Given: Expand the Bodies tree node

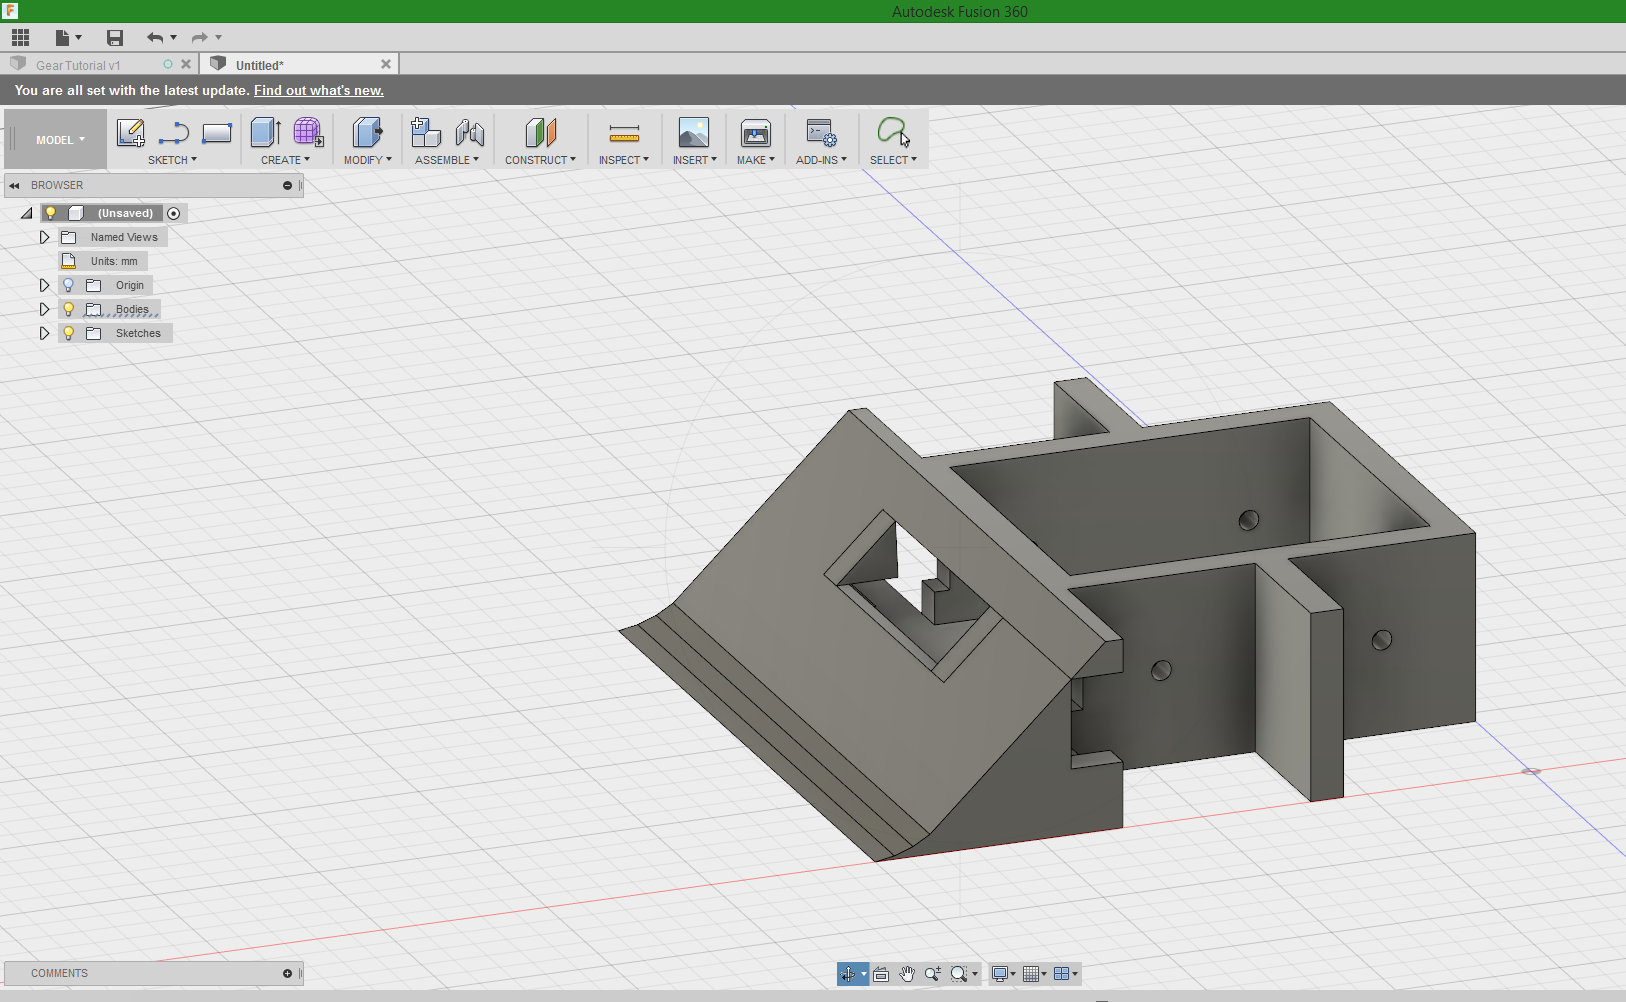Looking at the screenshot, I should [44, 309].
